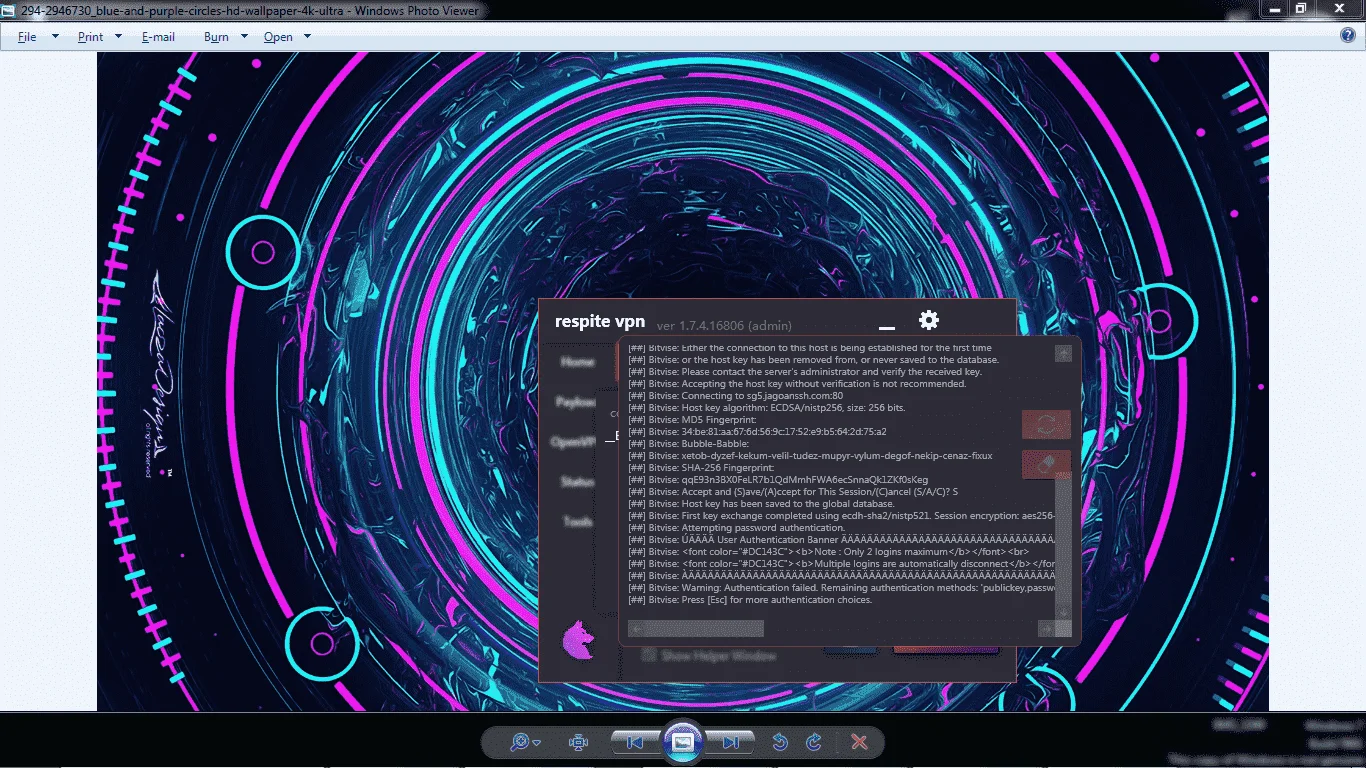This screenshot has width=1366, height=768.
Task: Switch to the Home tab in respite vpn
Action: 577,362
